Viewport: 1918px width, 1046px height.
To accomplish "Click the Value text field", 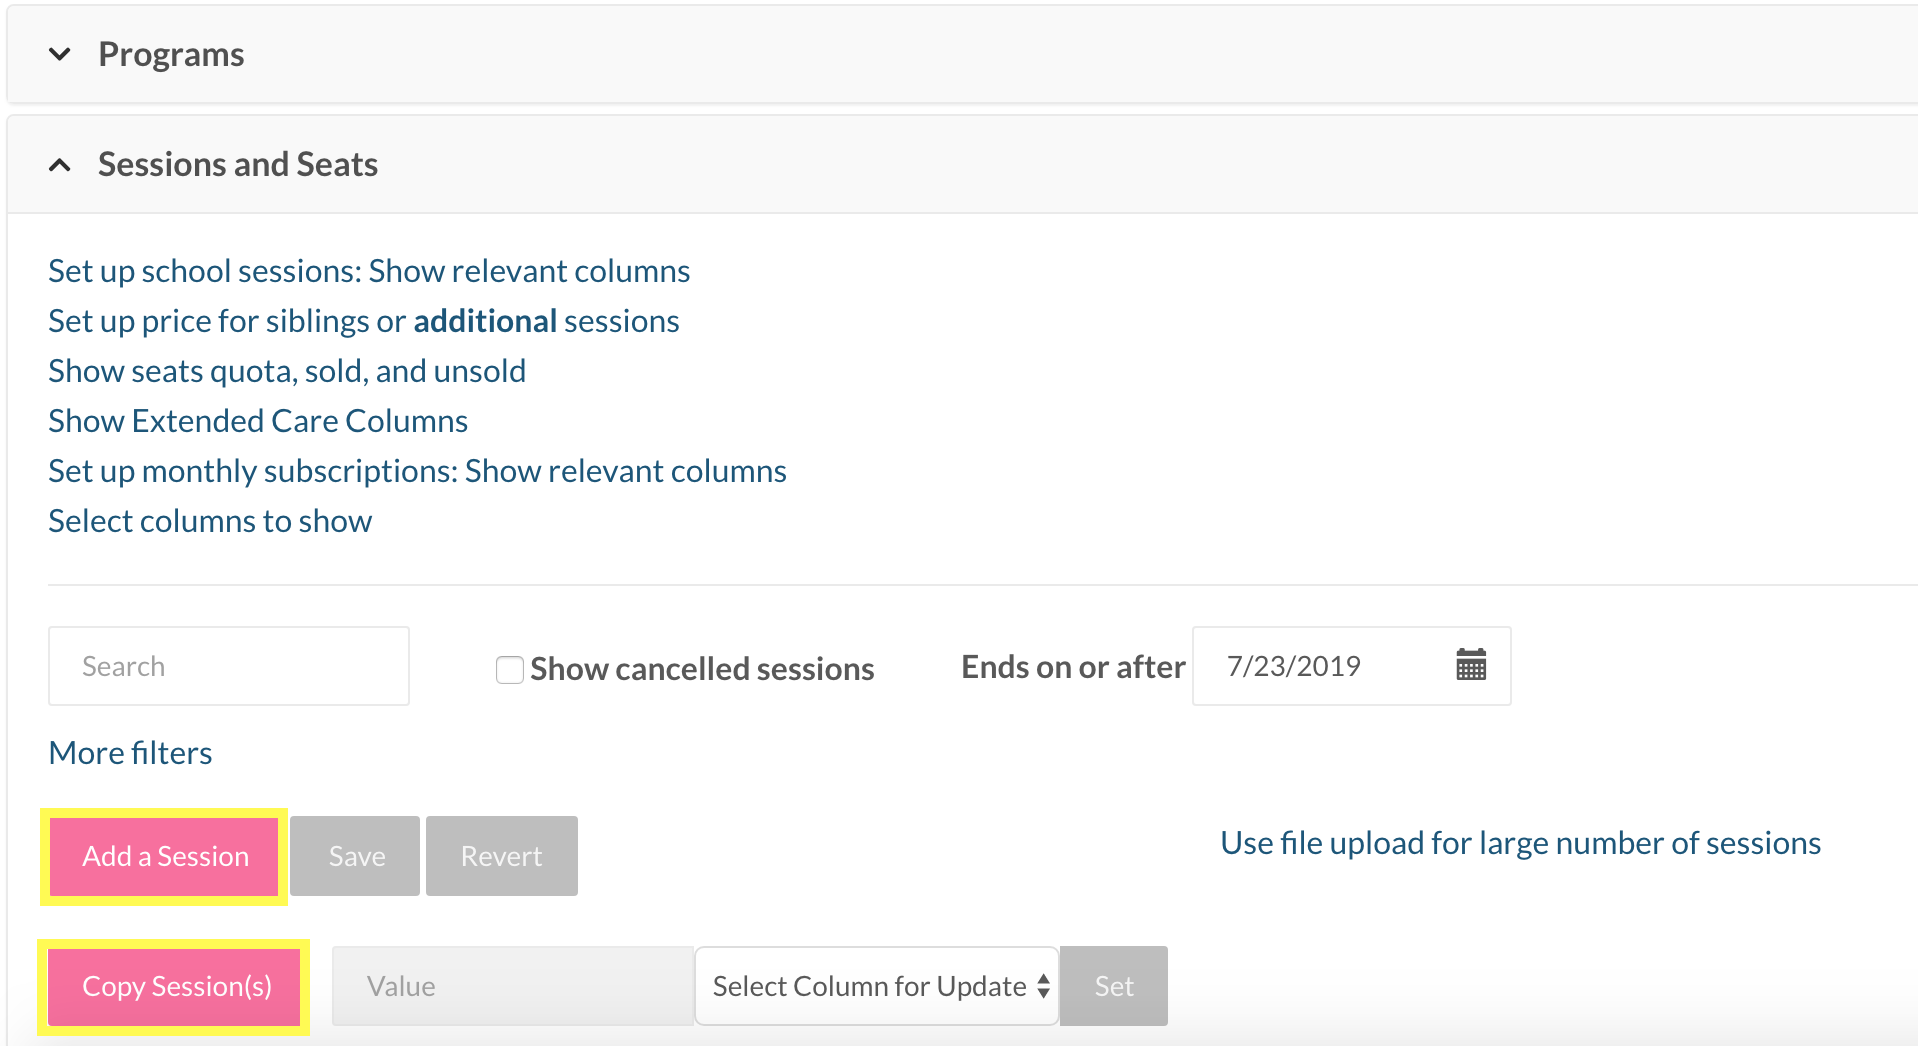I will [512, 986].
